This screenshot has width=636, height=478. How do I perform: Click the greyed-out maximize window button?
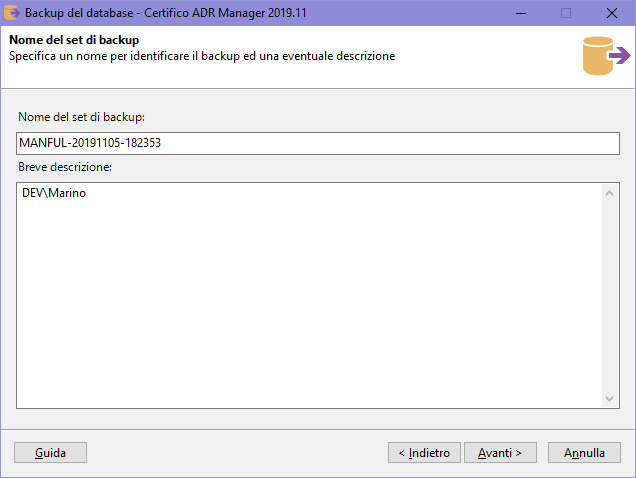566,13
